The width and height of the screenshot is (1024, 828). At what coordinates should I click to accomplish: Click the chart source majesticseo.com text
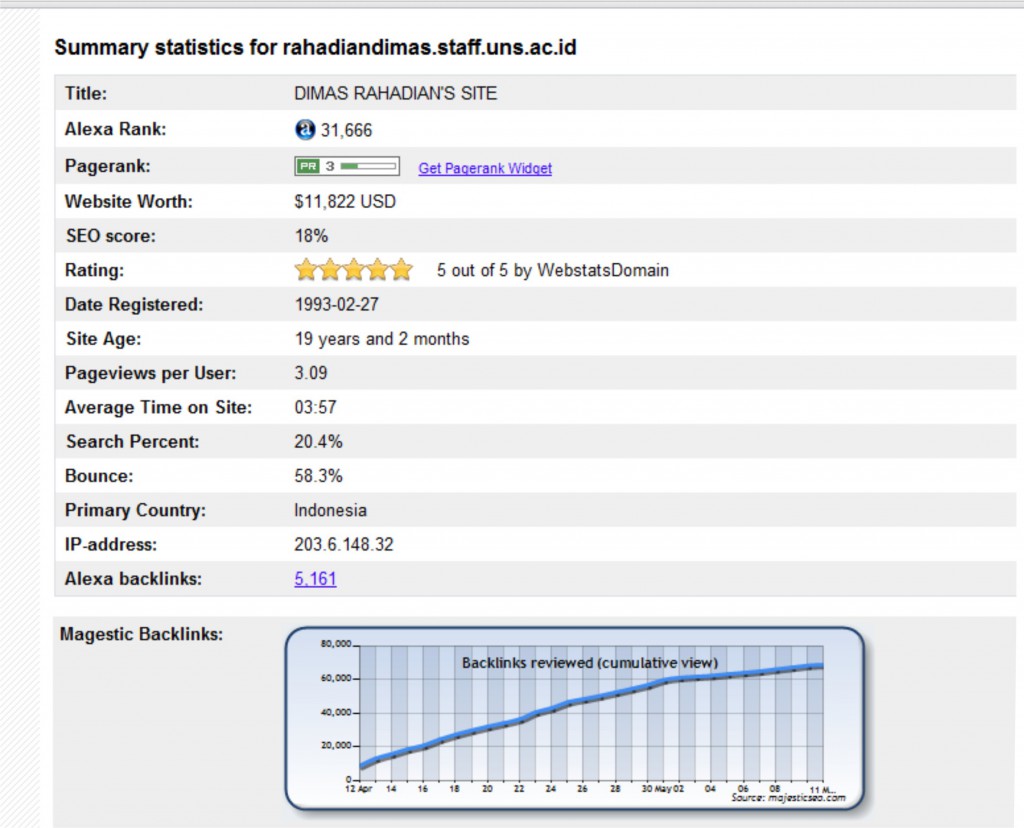788,797
